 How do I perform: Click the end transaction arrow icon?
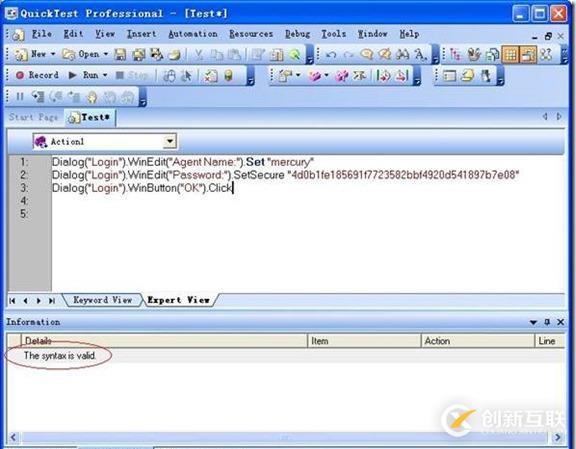[x=402, y=76]
